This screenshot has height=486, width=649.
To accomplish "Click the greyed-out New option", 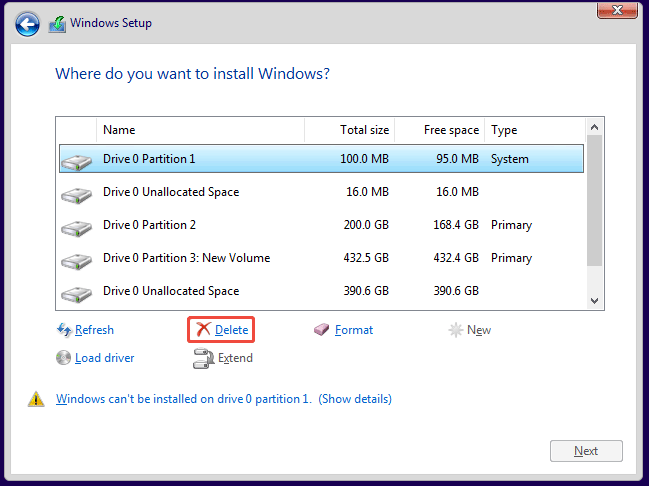I will point(479,330).
